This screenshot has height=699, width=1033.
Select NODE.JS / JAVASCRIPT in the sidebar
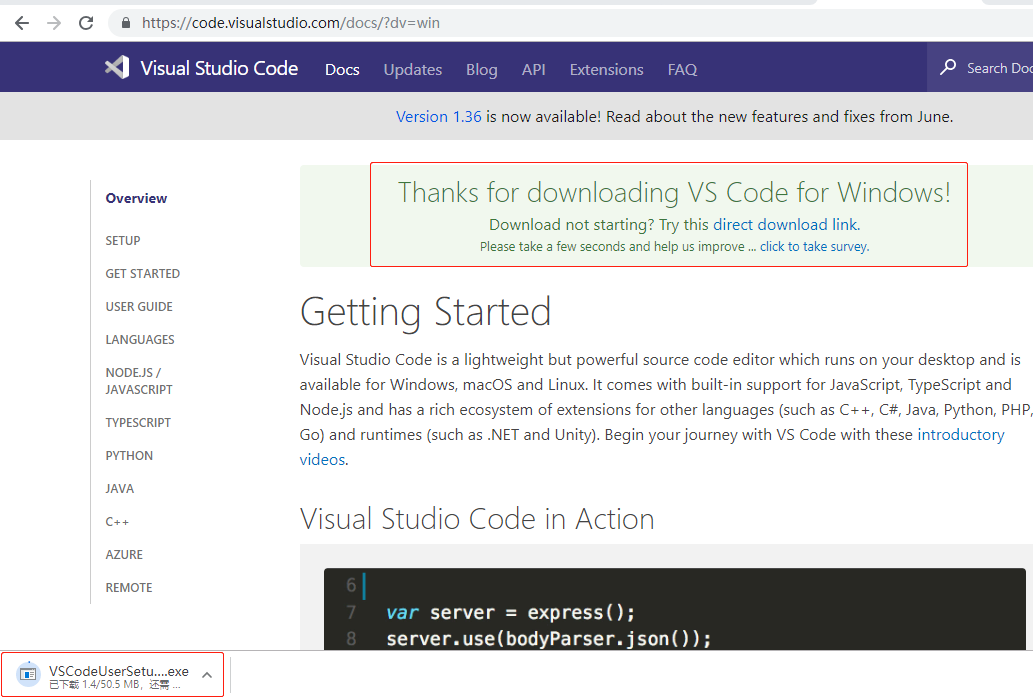tap(139, 381)
